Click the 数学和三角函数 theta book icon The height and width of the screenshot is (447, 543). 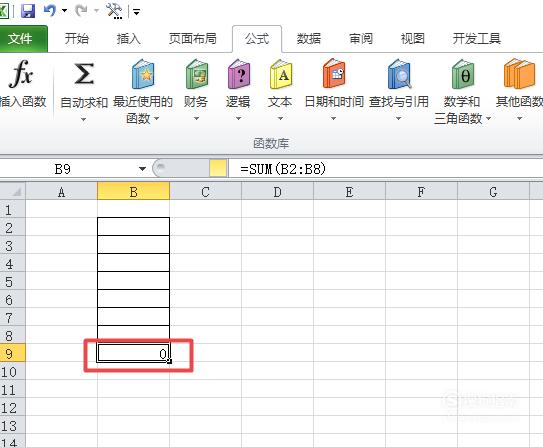[x=463, y=74]
